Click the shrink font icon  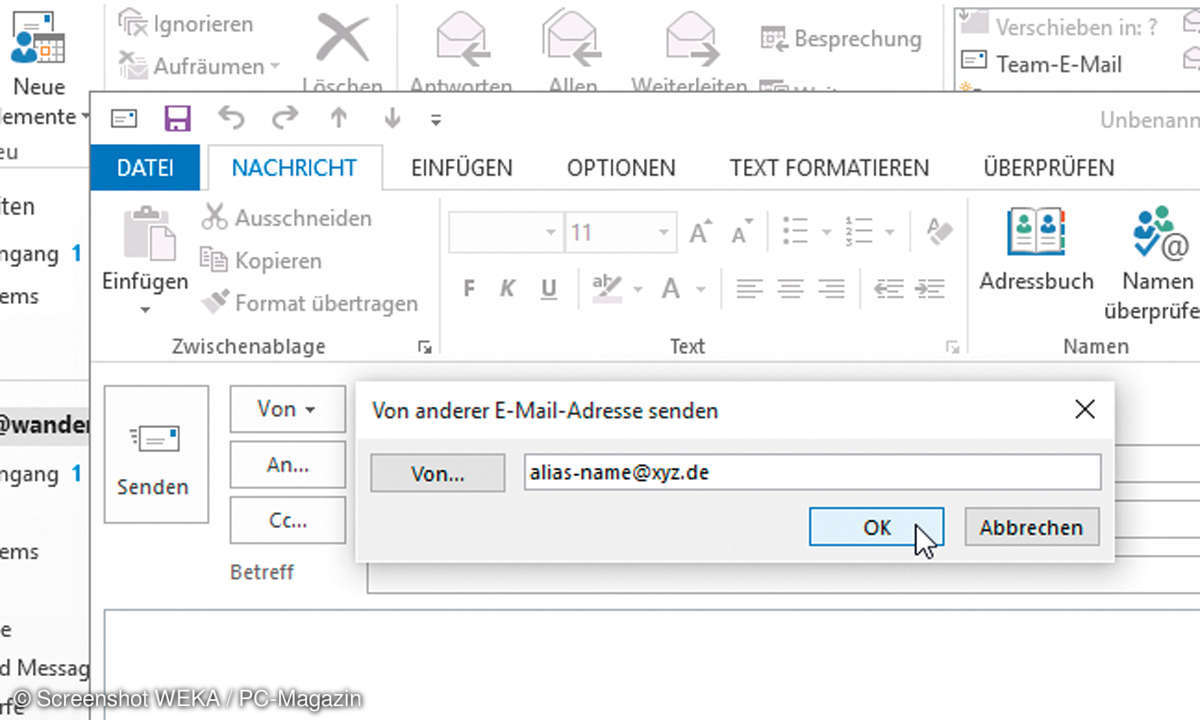point(742,231)
